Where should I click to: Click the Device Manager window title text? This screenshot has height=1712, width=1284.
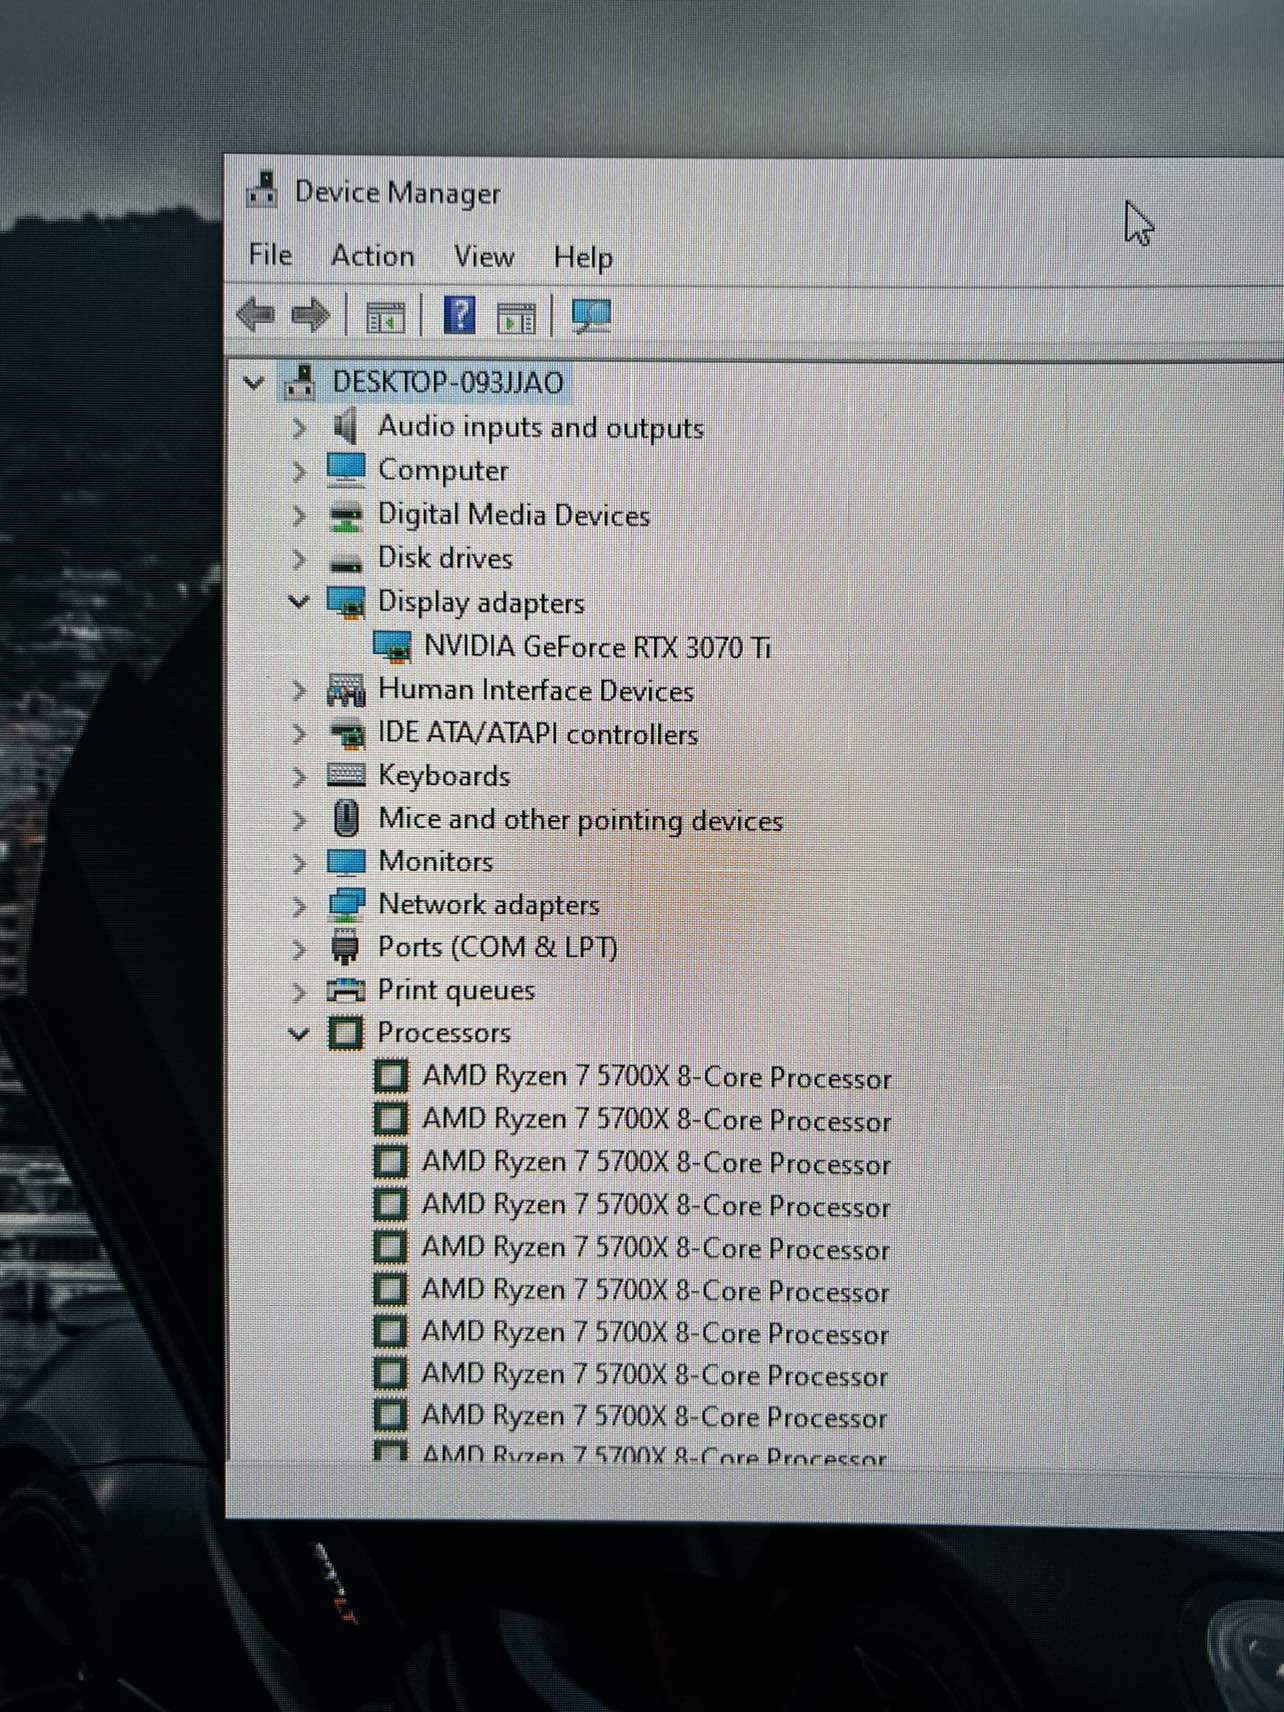pyautogui.click(x=398, y=192)
